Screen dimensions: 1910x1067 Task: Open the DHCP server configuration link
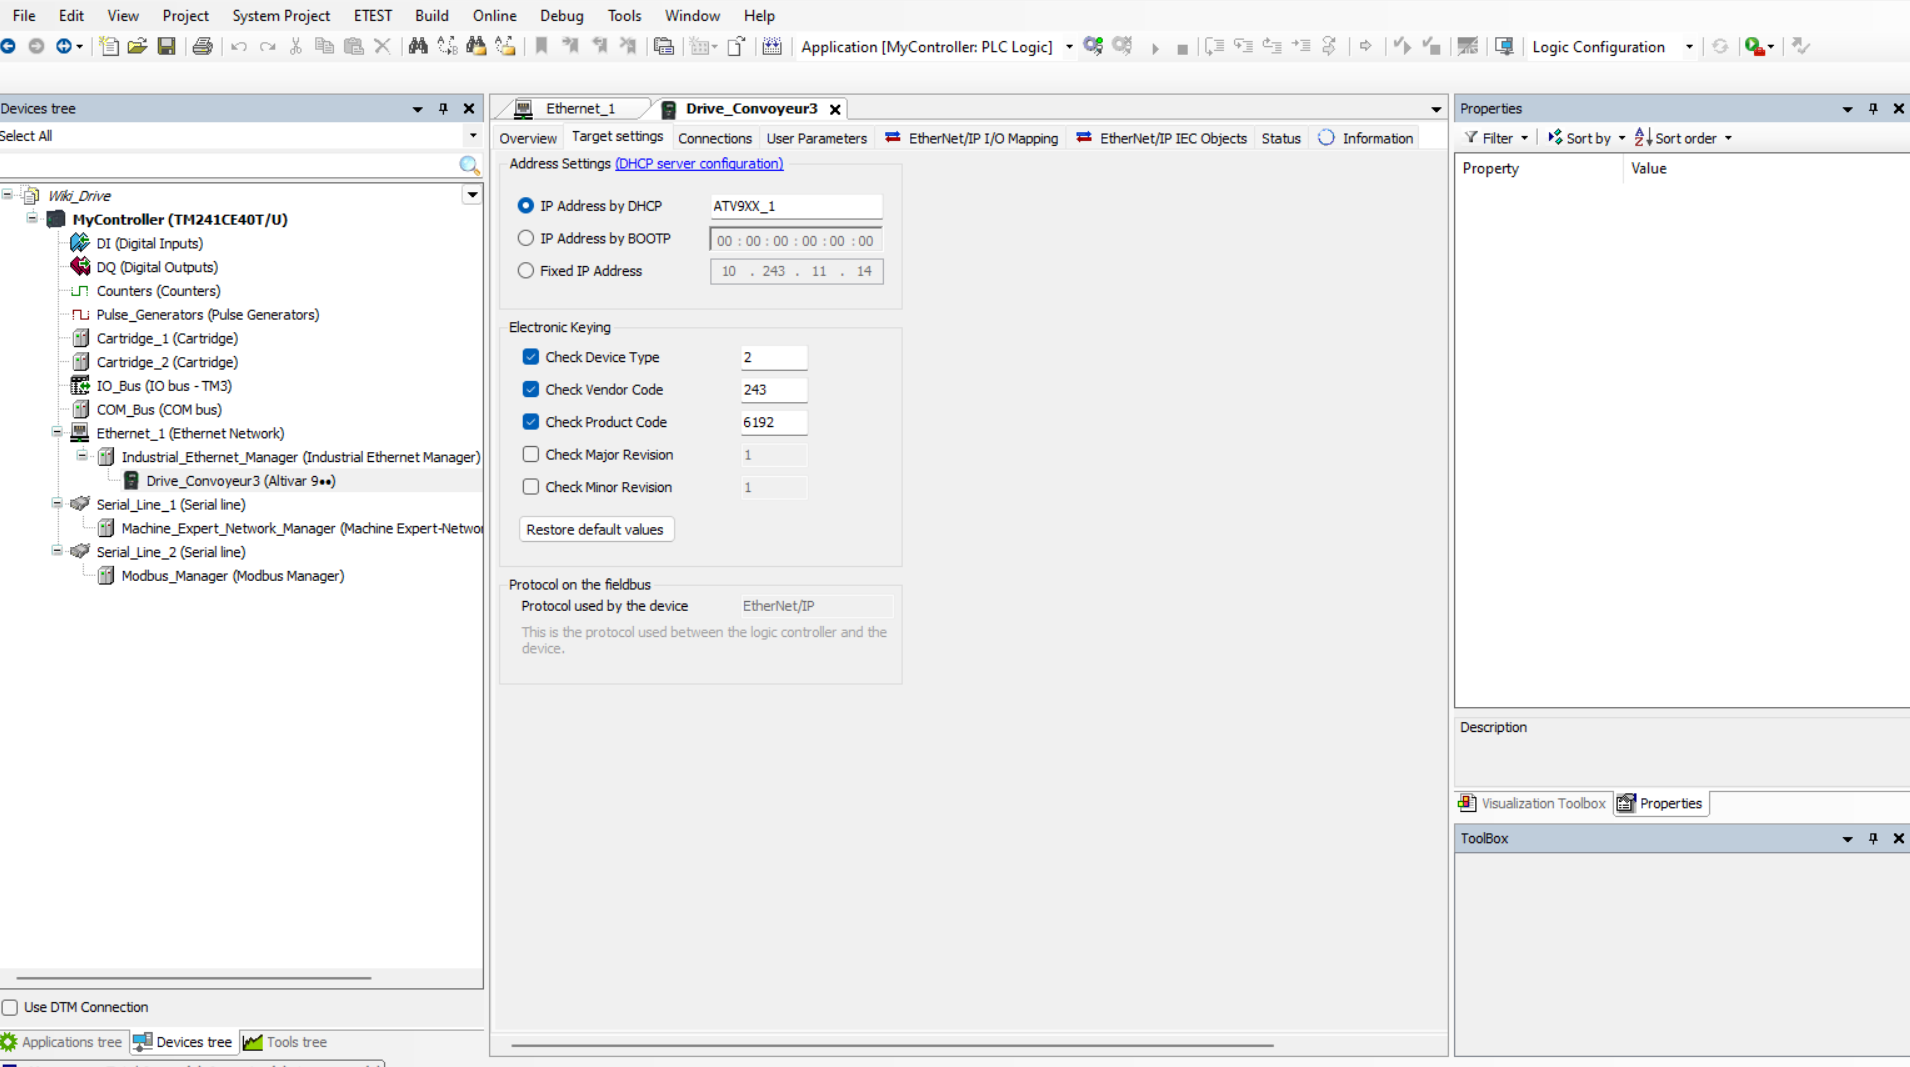tap(698, 164)
